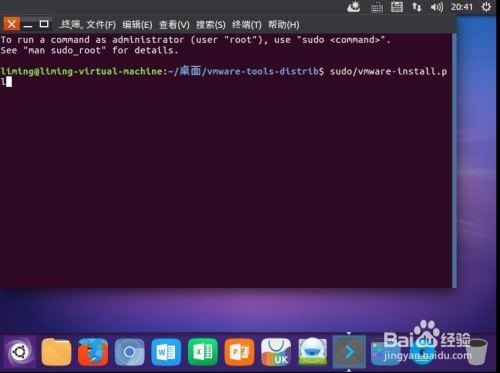The width and height of the screenshot is (500, 373).
Task: Open the Ubuntu start menu in dock
Action: pos(20,352)
